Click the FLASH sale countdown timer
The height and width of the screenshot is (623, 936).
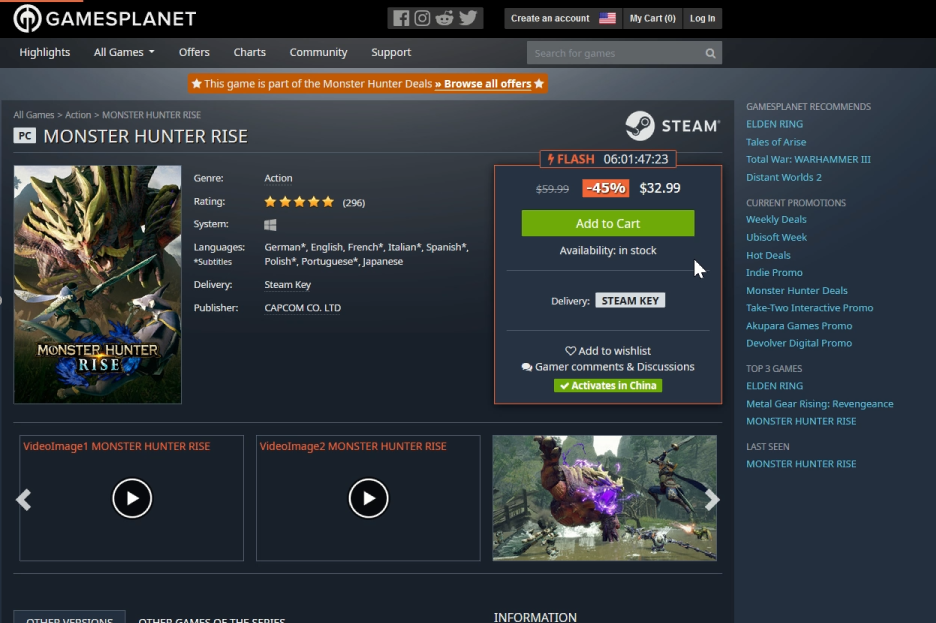(608, 159)
